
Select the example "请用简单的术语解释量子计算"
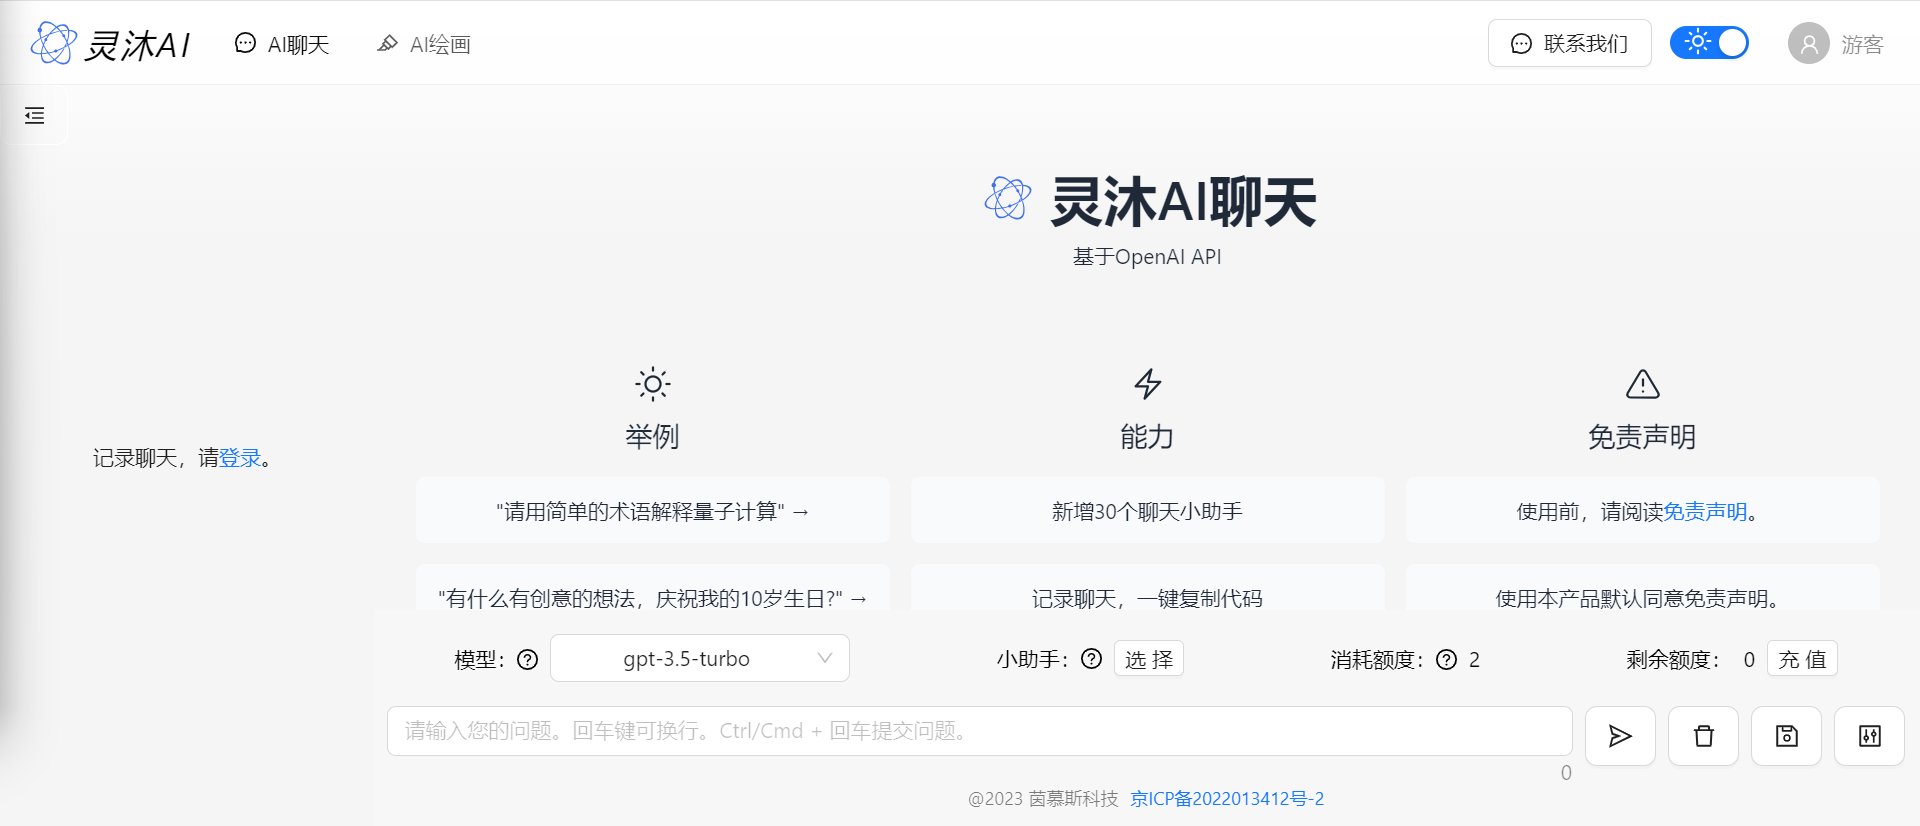click(x=653, y=511)
